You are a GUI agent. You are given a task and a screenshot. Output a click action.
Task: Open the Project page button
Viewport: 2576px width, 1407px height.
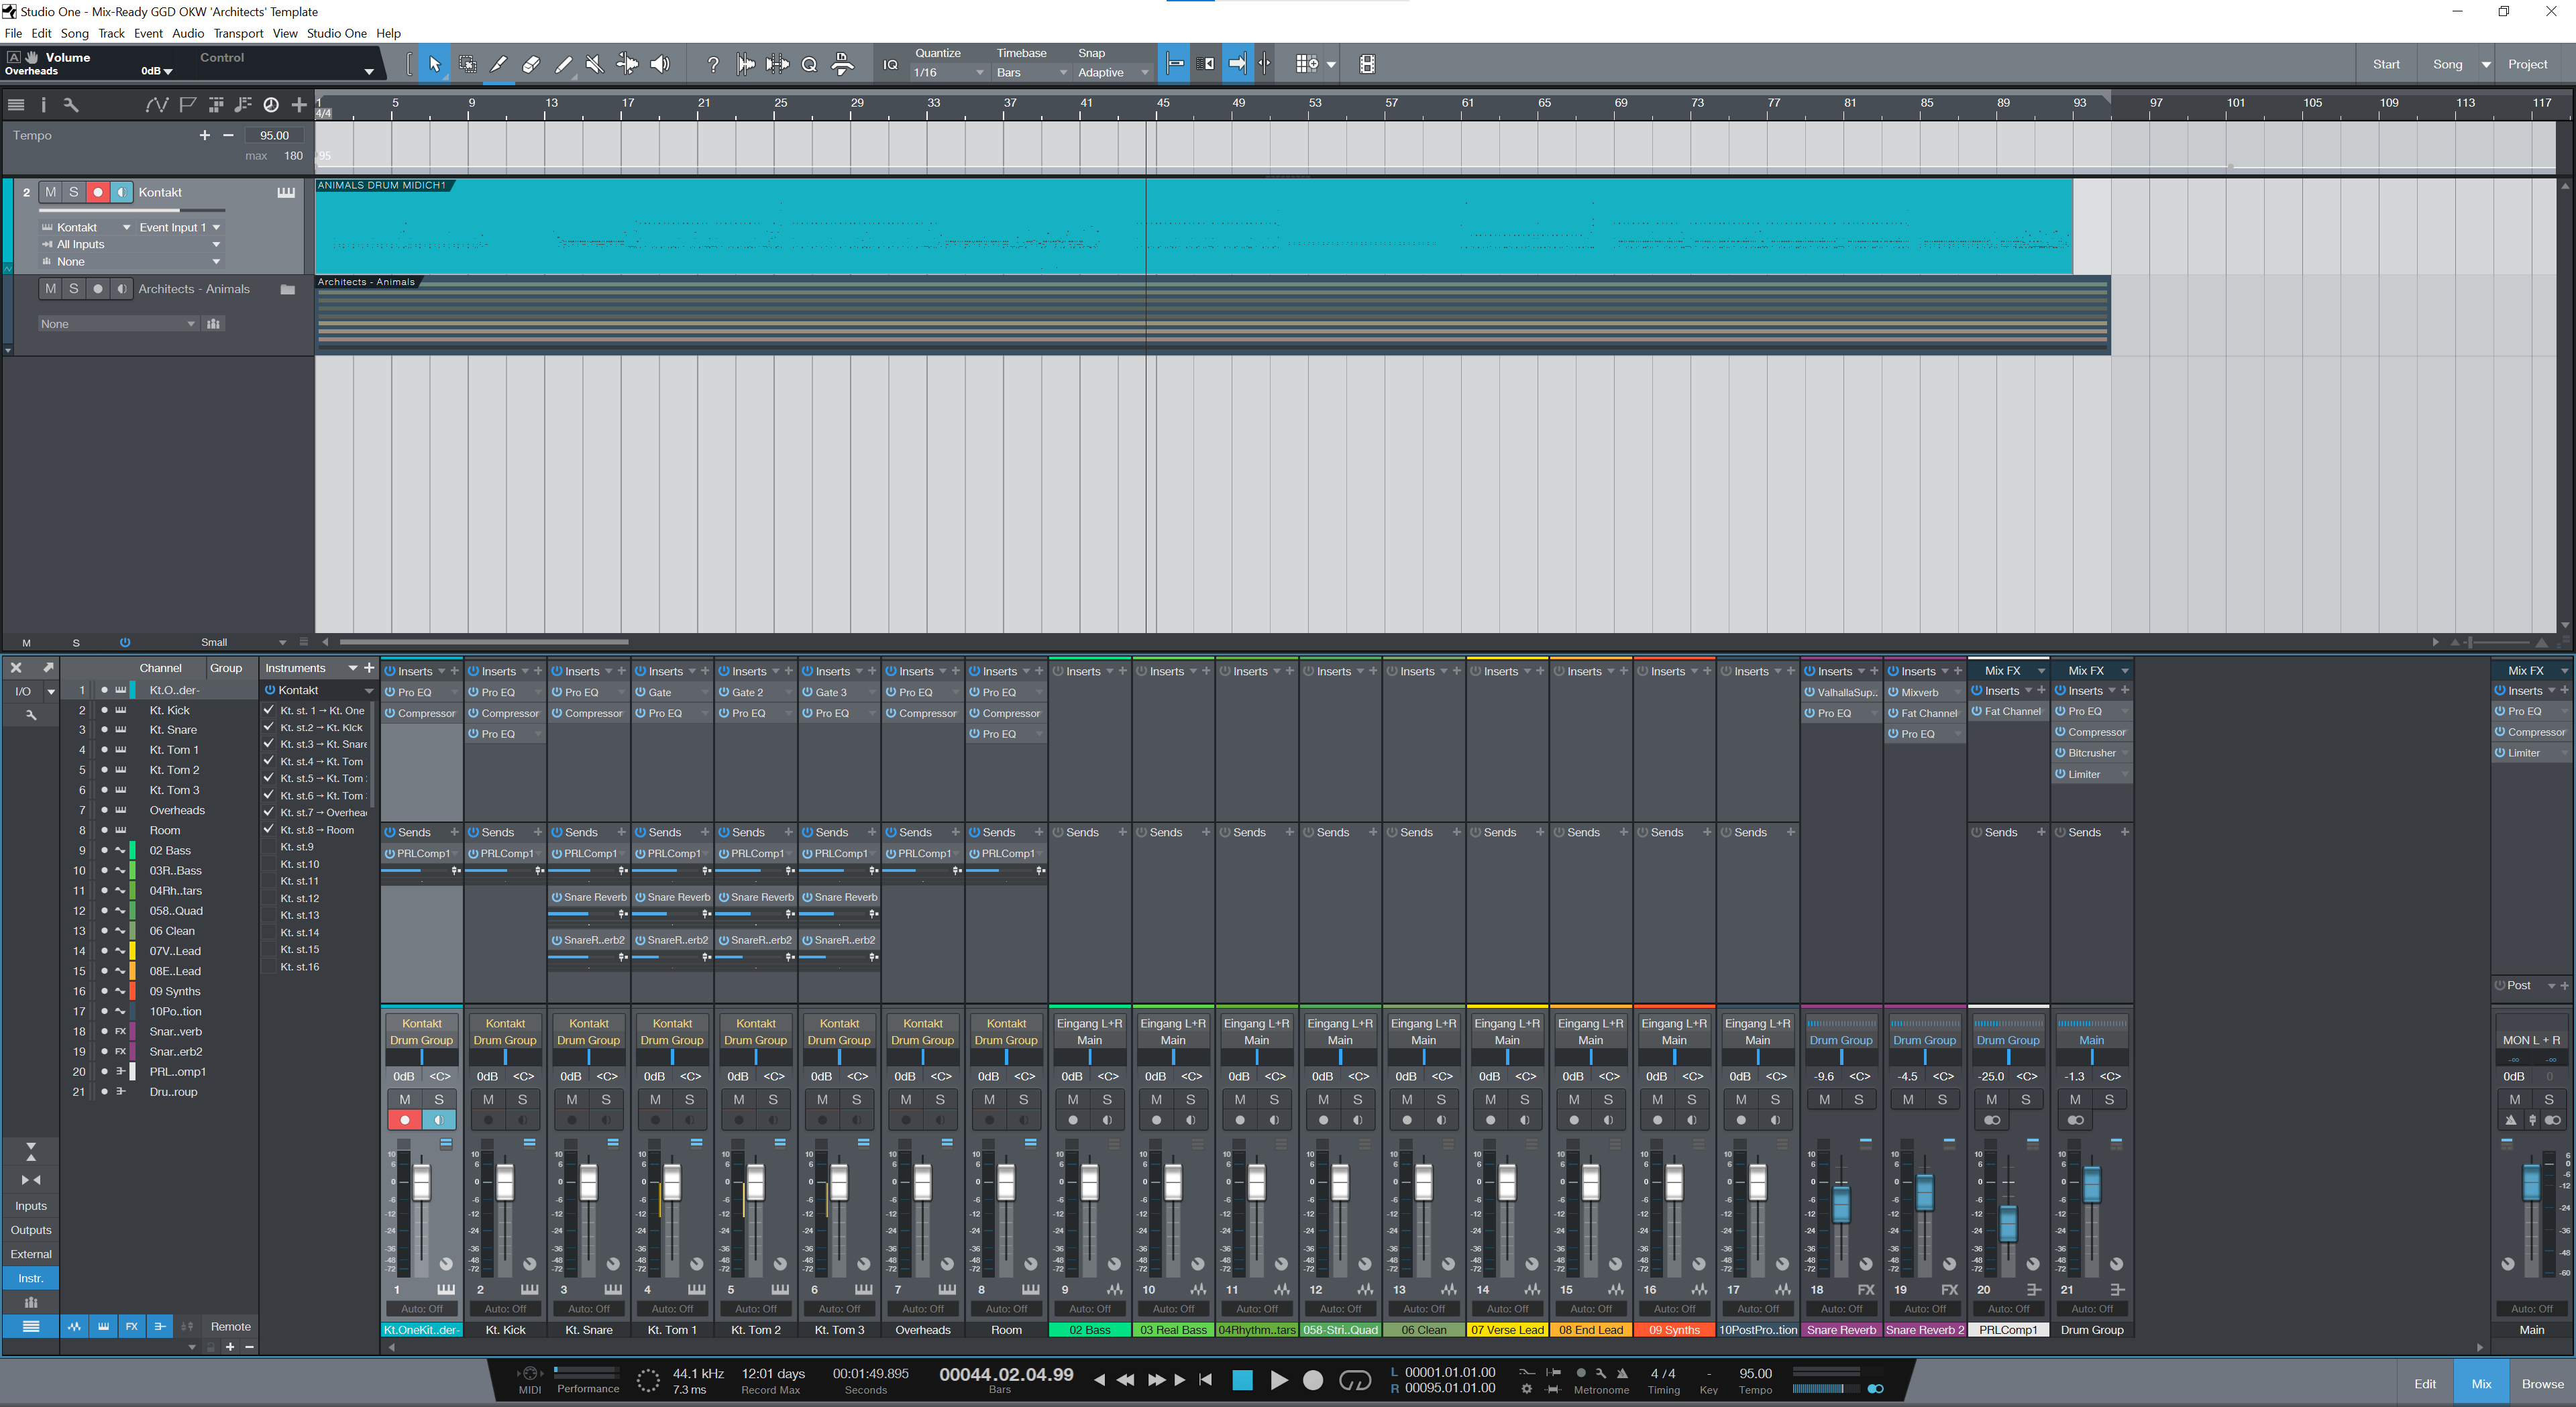click(x=2527, y=64)
